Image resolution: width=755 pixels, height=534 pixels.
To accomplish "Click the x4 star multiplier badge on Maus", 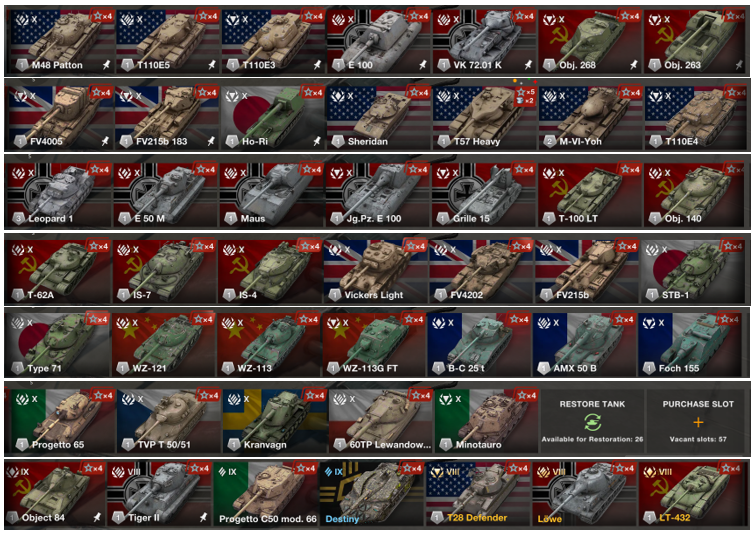I will point(312,169).
